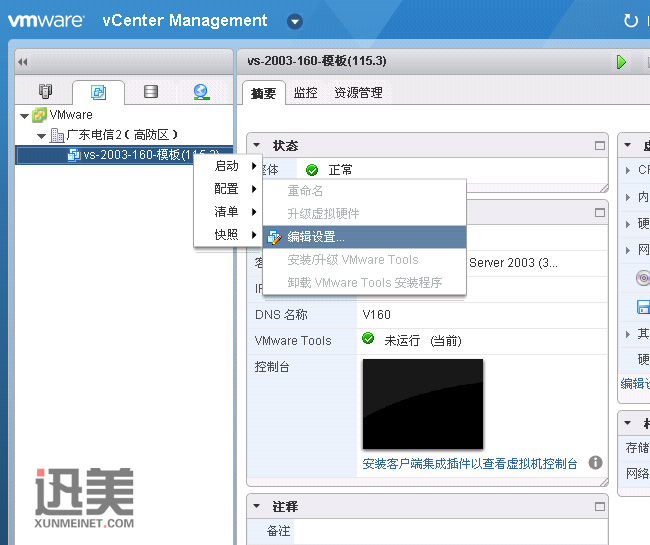Click the refresh icon in header
Image resolution: width=650 pixels, height=545 pixels.
tap(631, 20)
